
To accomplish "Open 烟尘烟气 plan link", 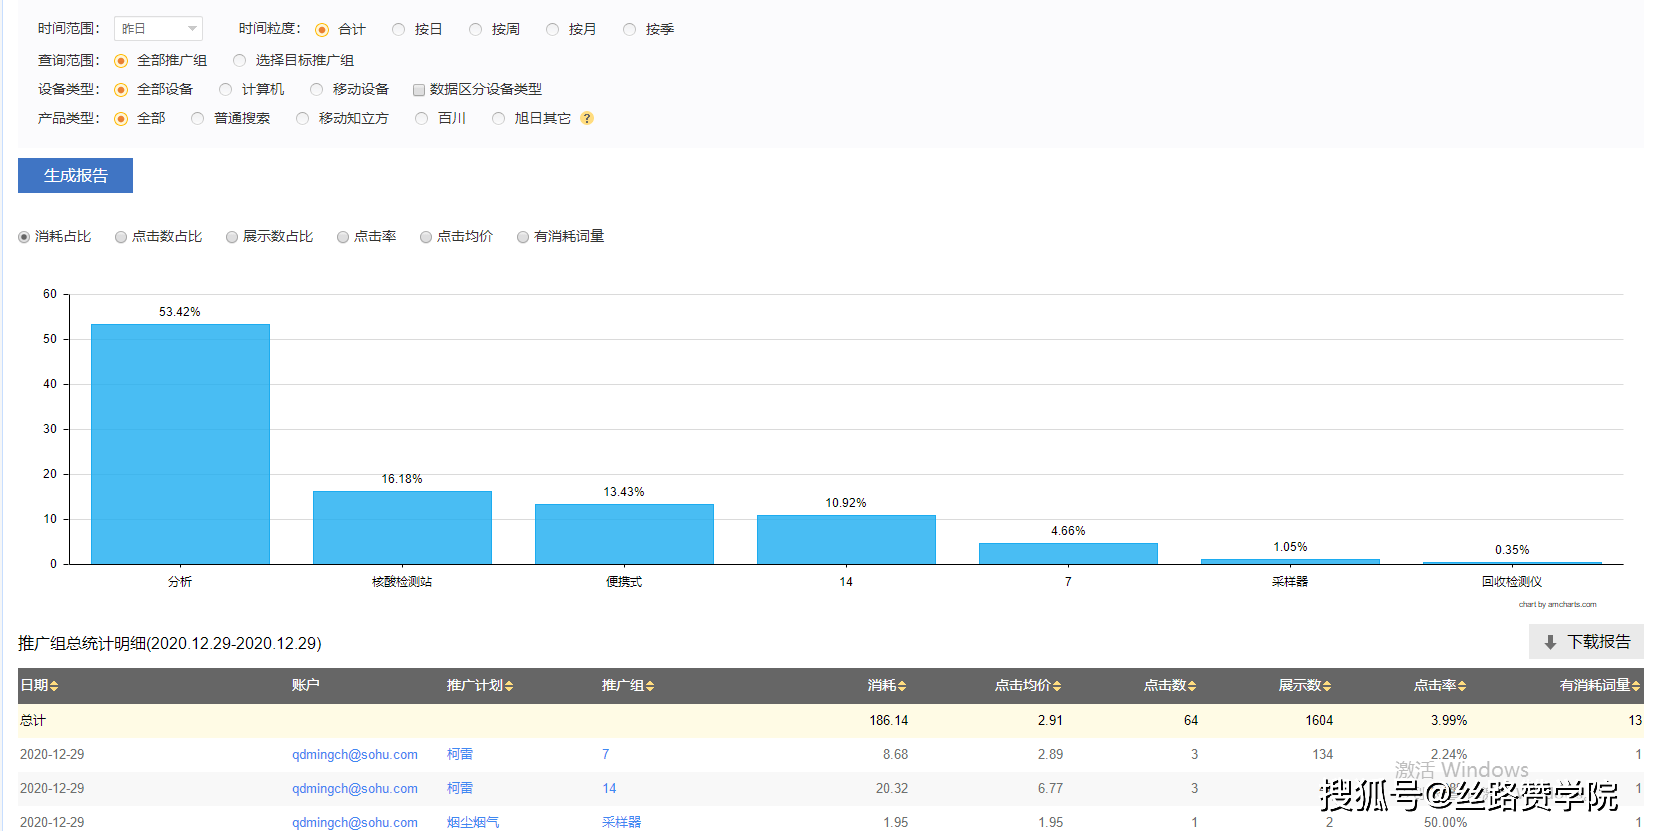I will tap(473, 822).
